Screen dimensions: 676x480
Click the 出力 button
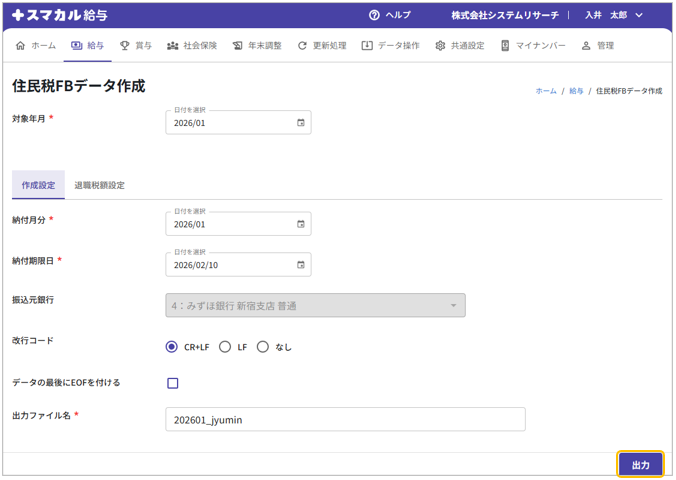[640, 465]
